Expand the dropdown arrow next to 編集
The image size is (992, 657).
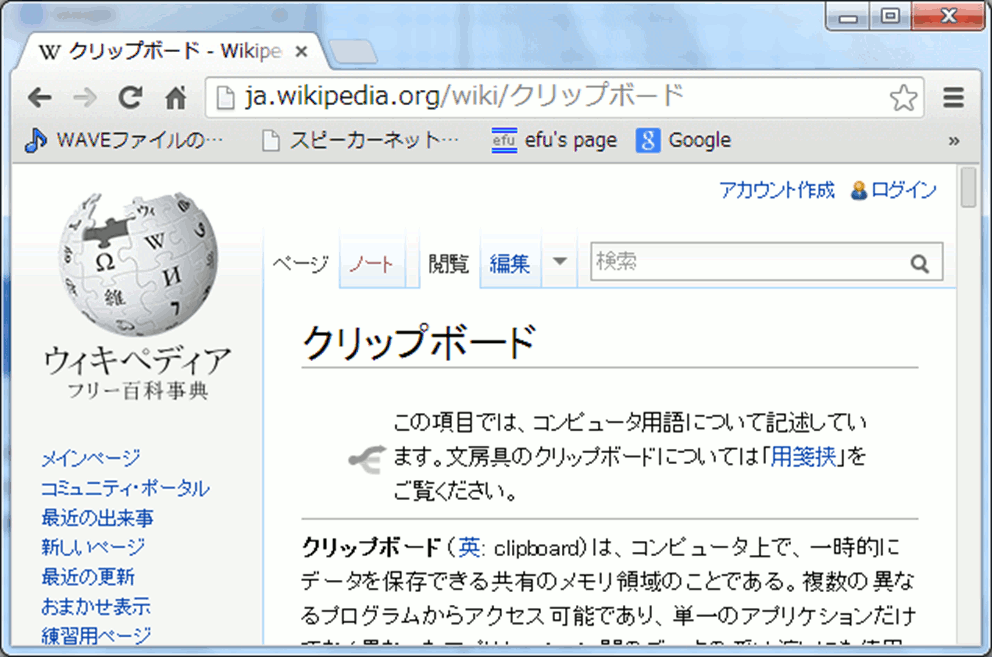[559, 262]
